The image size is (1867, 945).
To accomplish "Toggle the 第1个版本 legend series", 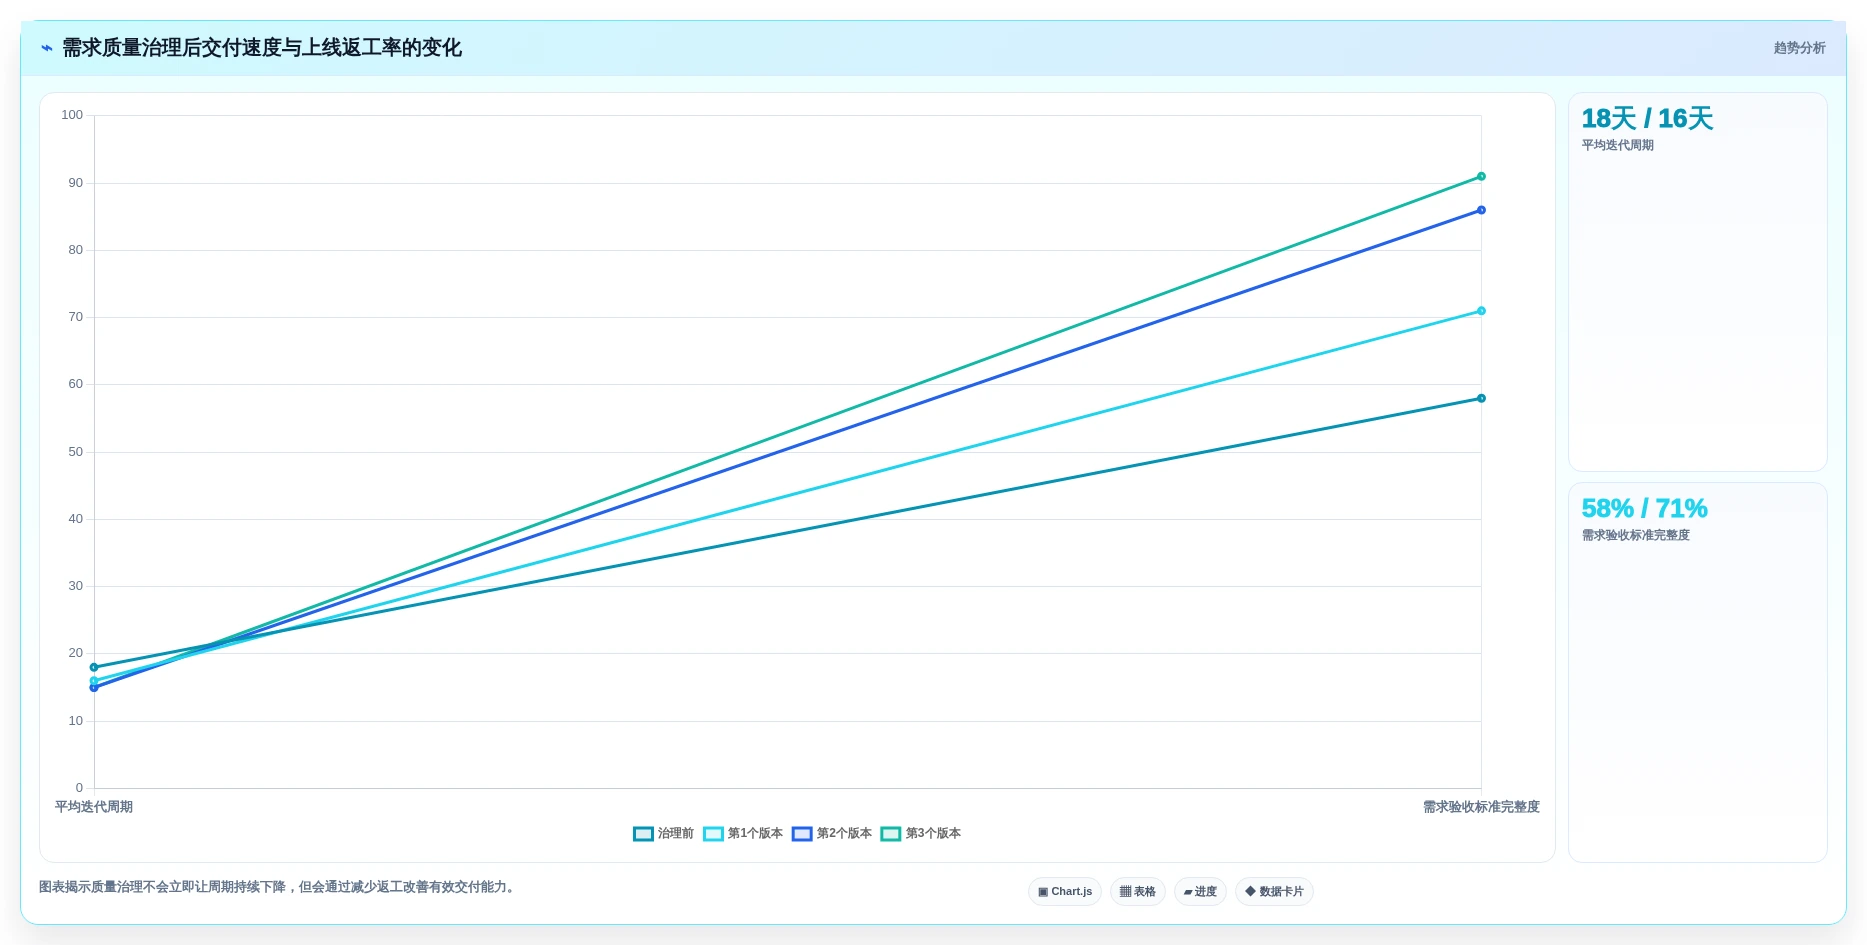I will pyautogui.click(x=743, y=833).
